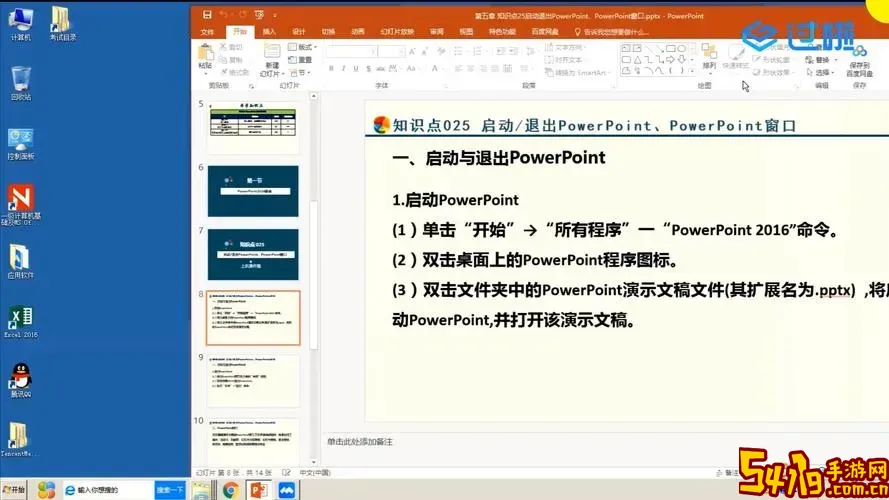The height and width of the screenshot is (500, 889).
Task: Click the Save icon in quick access toolbar
Action: pos(207,15)
